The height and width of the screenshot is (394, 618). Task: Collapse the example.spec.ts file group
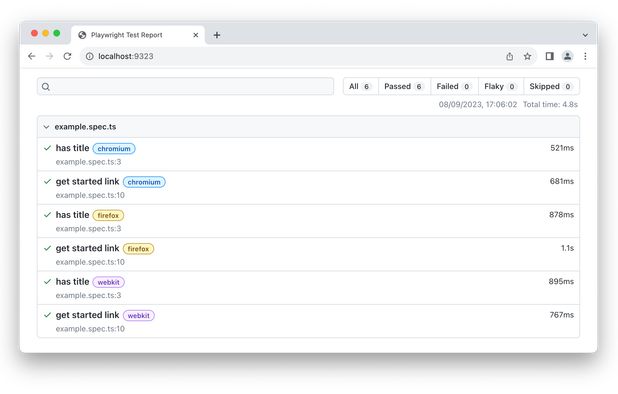click(x=46, y=127)
